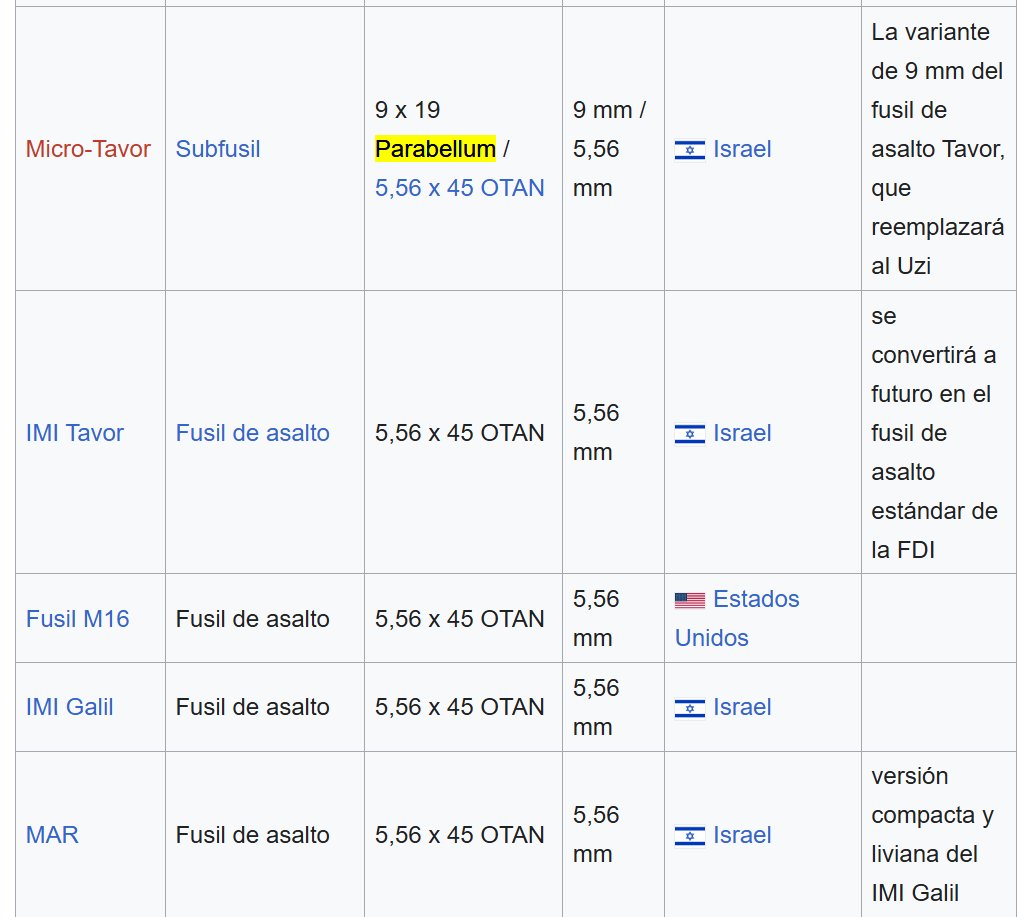Screen dimensions: 1033x917
Task: Open the IMI Galil link
Action: point(69,707)
